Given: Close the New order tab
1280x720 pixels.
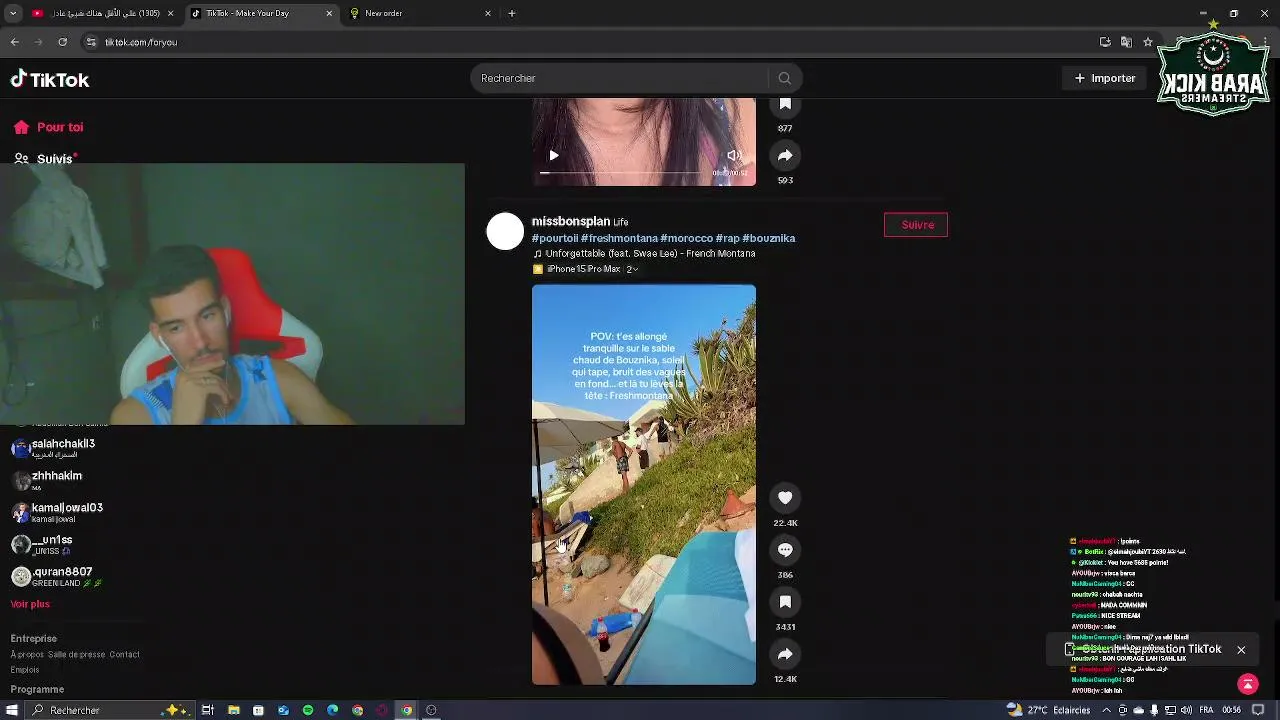Looking at the screenshot, I should (x=488, y=13).
